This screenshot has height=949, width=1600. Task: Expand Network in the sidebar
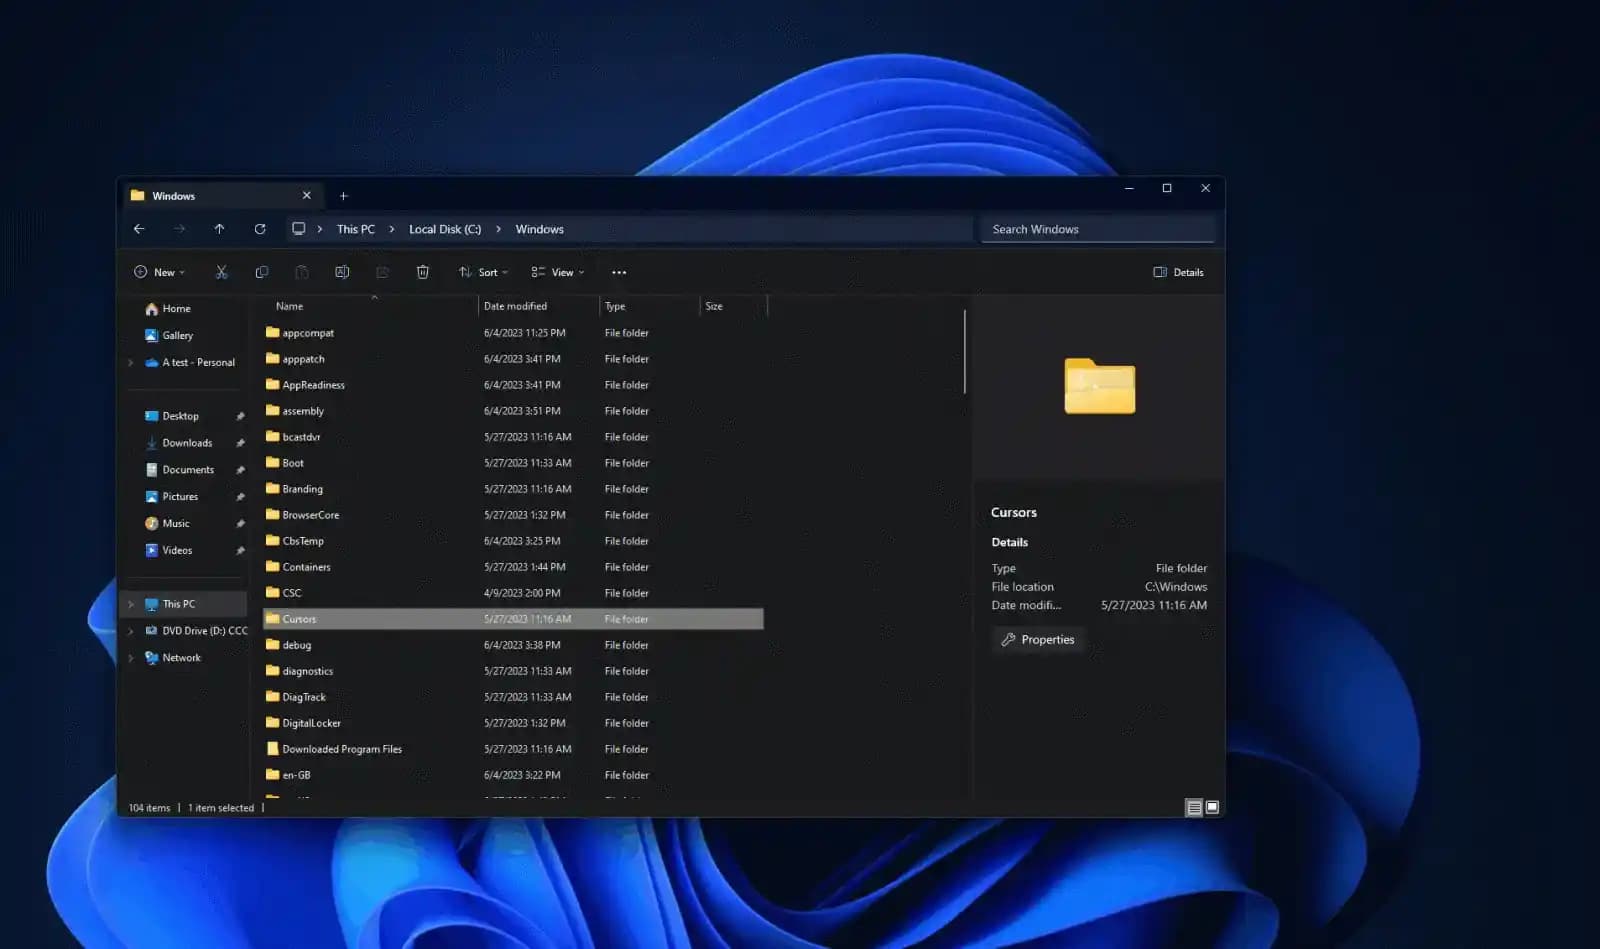pyautogui.click(x=133, y=657)
